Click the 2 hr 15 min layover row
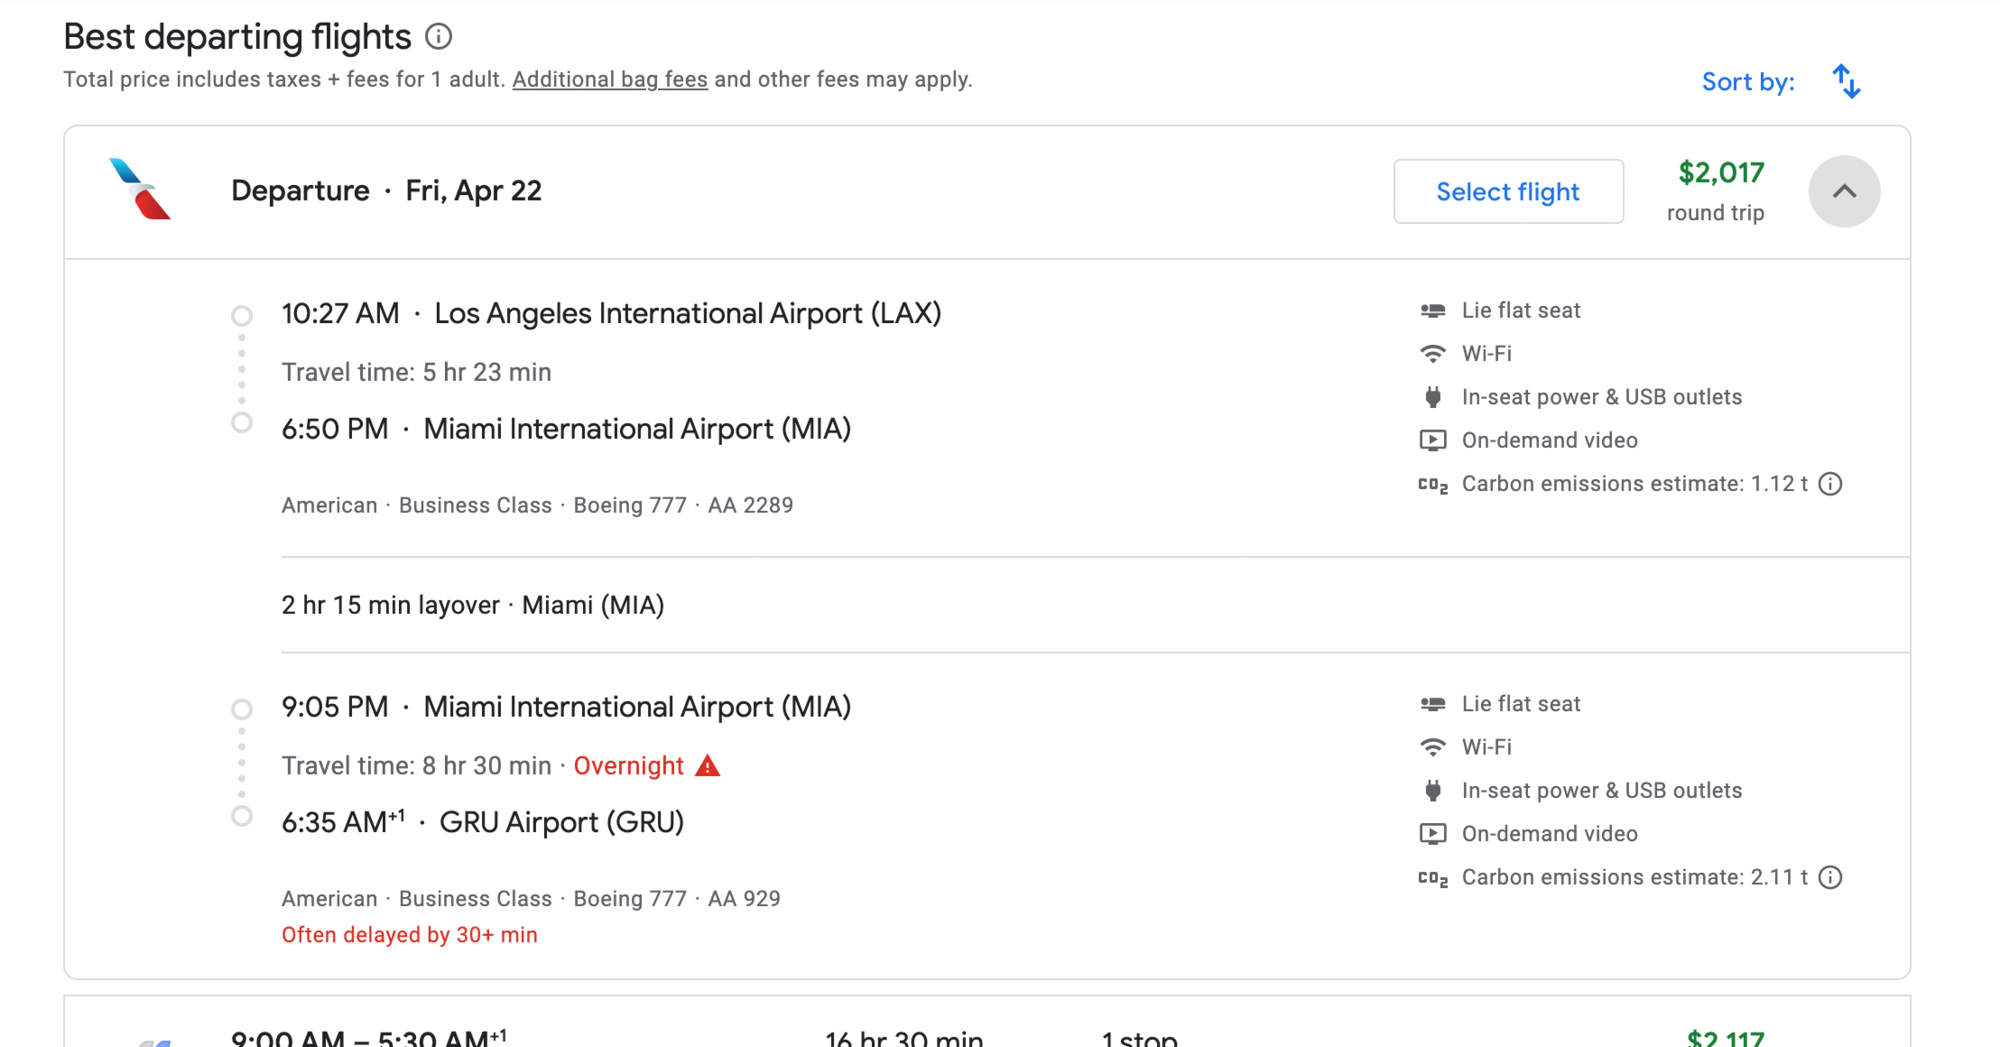 (1095, 605)
